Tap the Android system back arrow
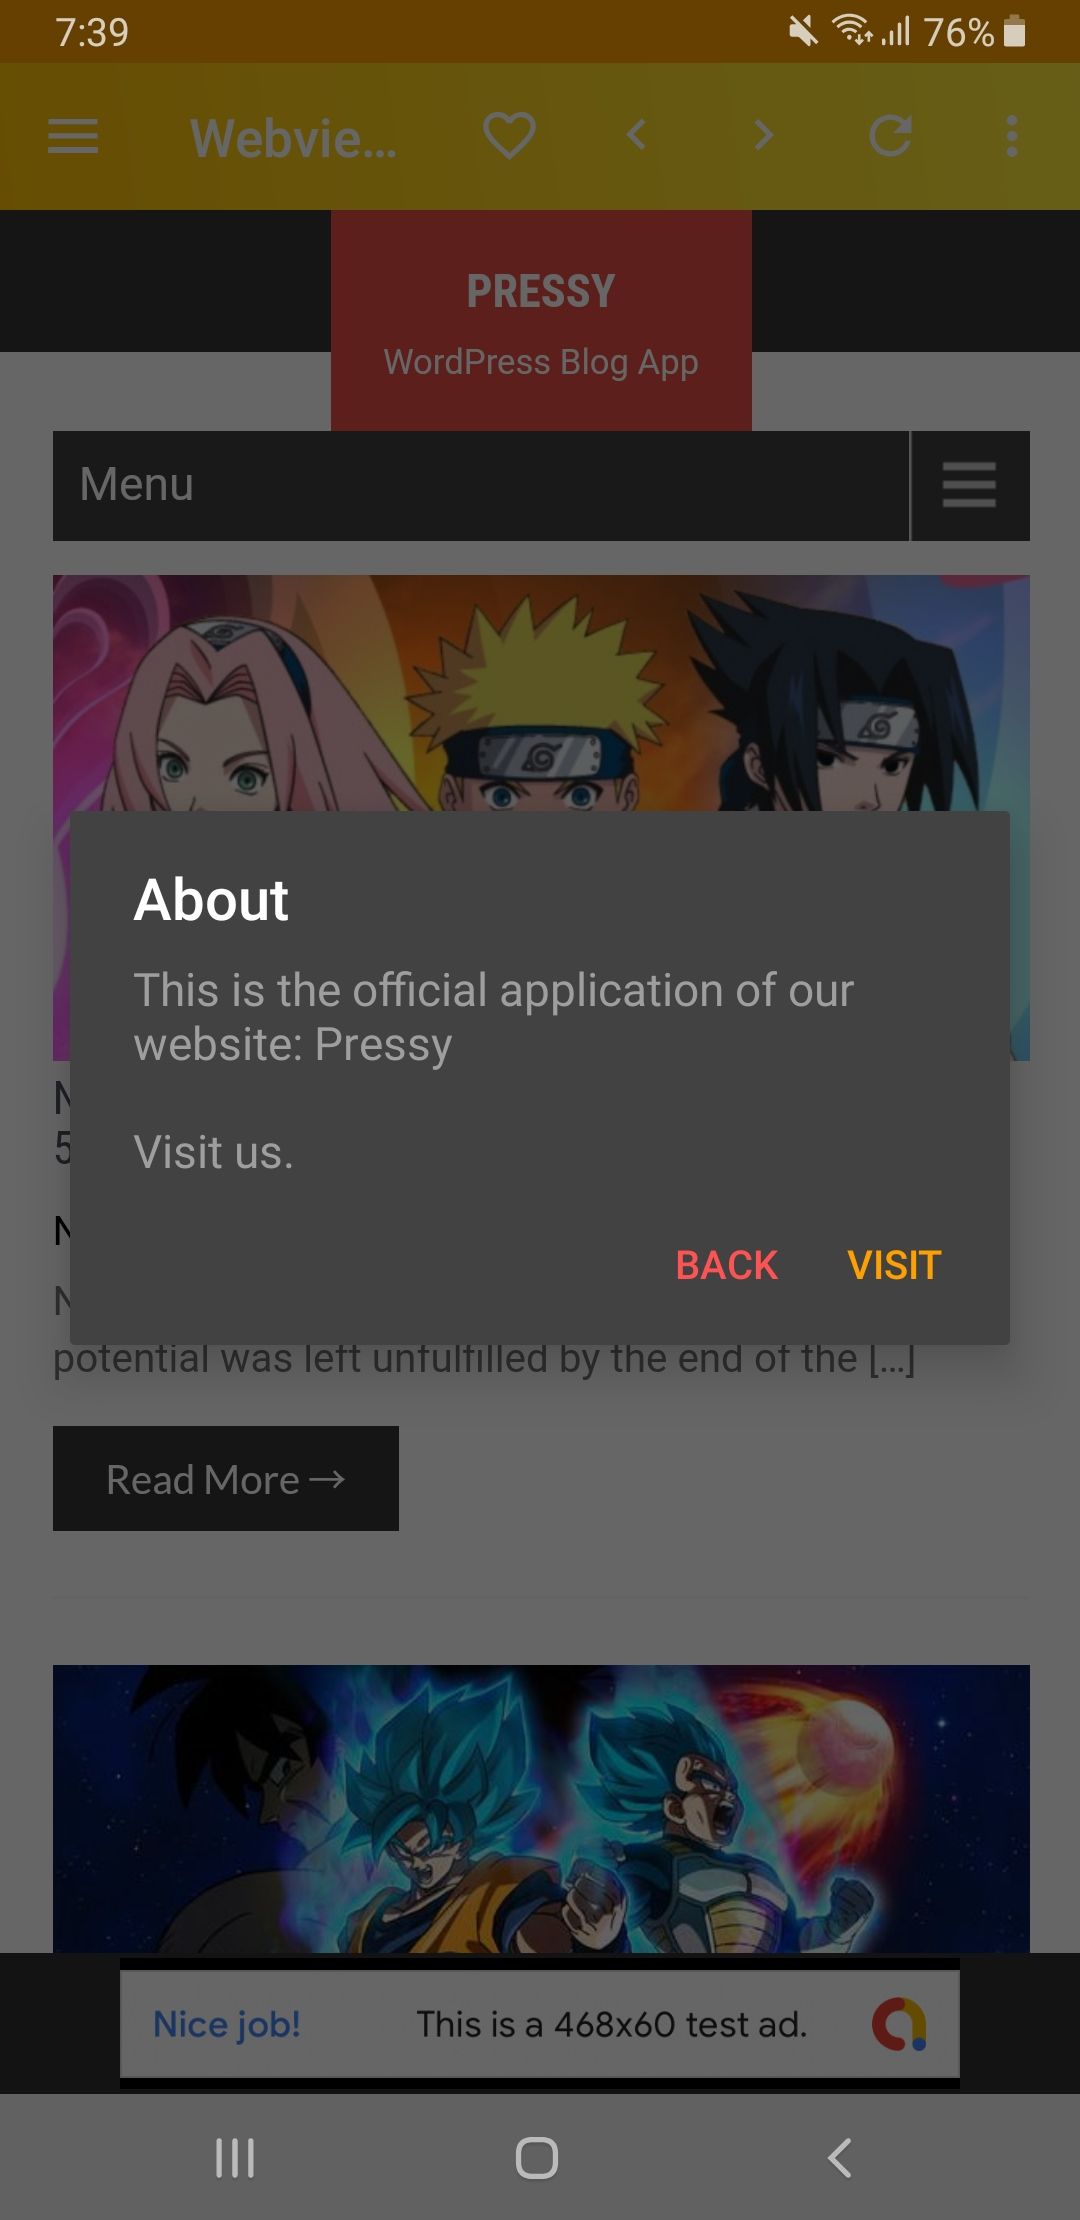Screen dimensions: 1080x2220 pyautogui.click(x=840, y=2157)
